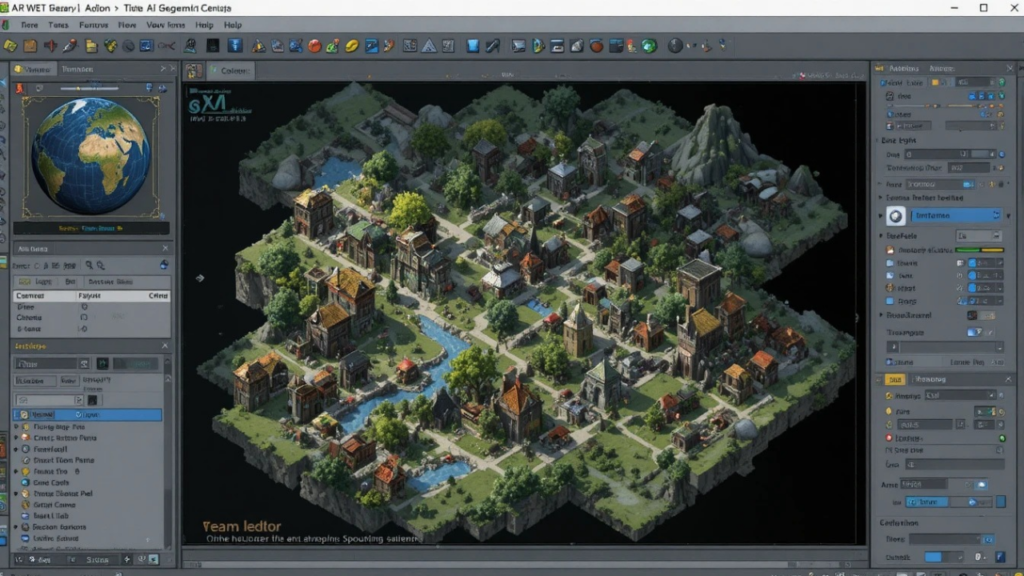
Task: Click the round icon beside the large blue dropdown
Action: click(895, 216)
